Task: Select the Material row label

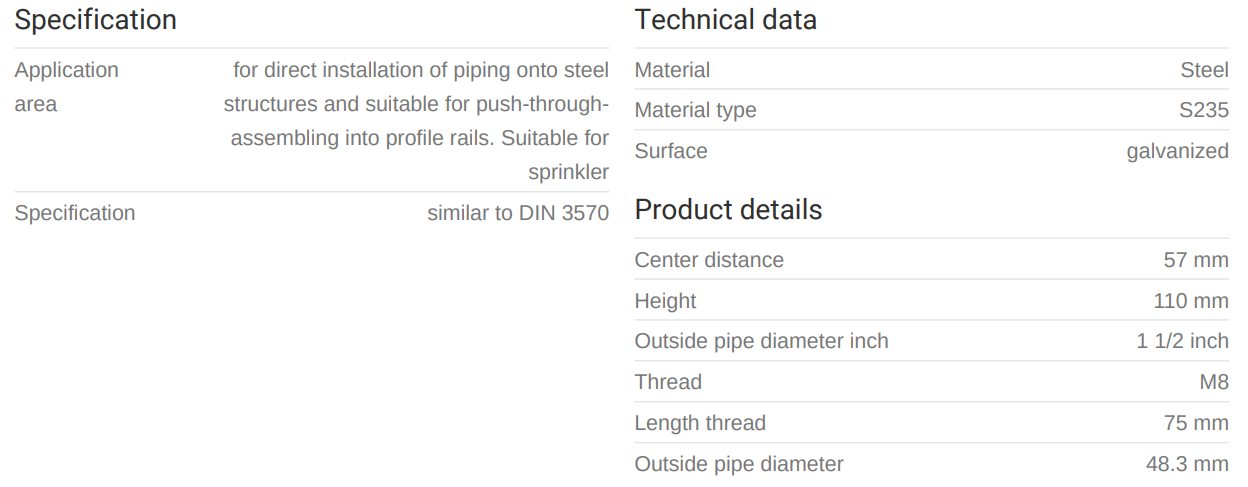Action: point(672,70)
